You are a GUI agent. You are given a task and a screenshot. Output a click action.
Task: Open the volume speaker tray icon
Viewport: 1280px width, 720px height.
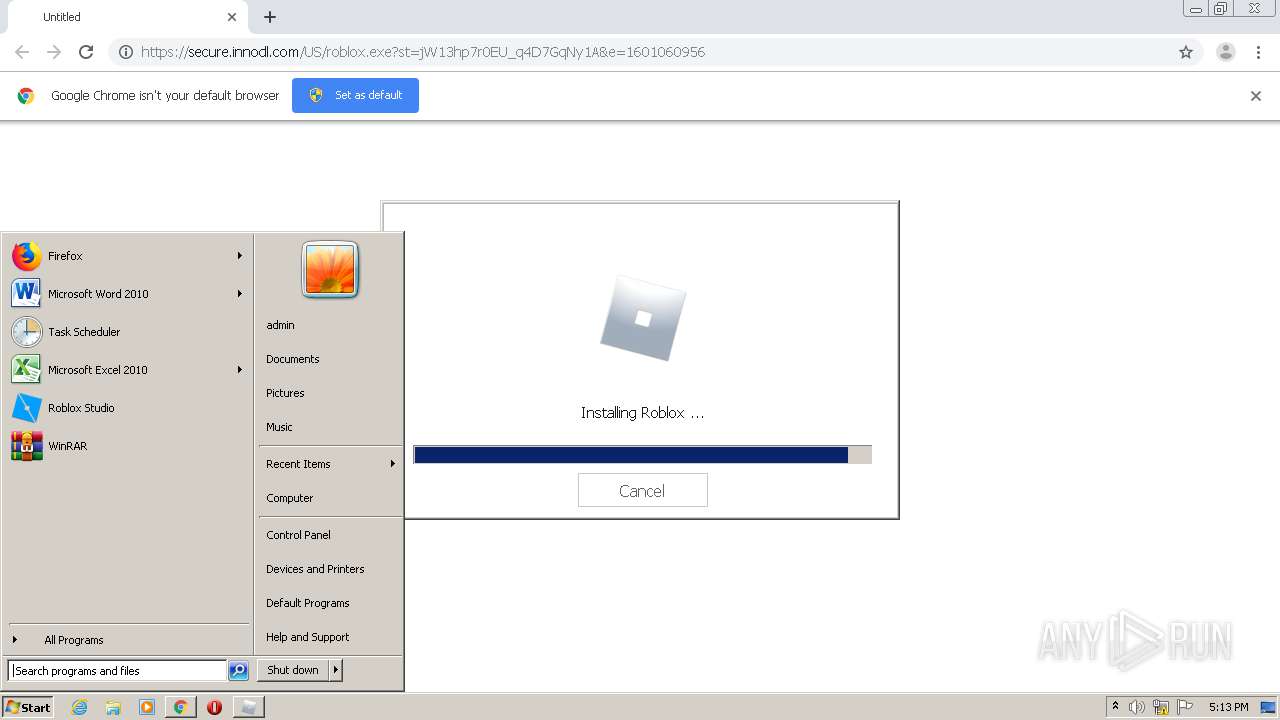[1137, 707]
